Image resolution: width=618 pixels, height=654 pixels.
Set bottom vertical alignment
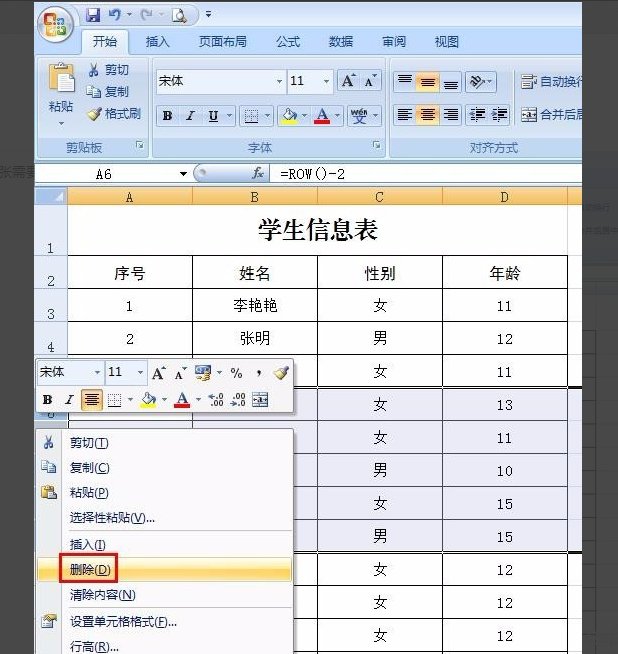coord(450,81)
